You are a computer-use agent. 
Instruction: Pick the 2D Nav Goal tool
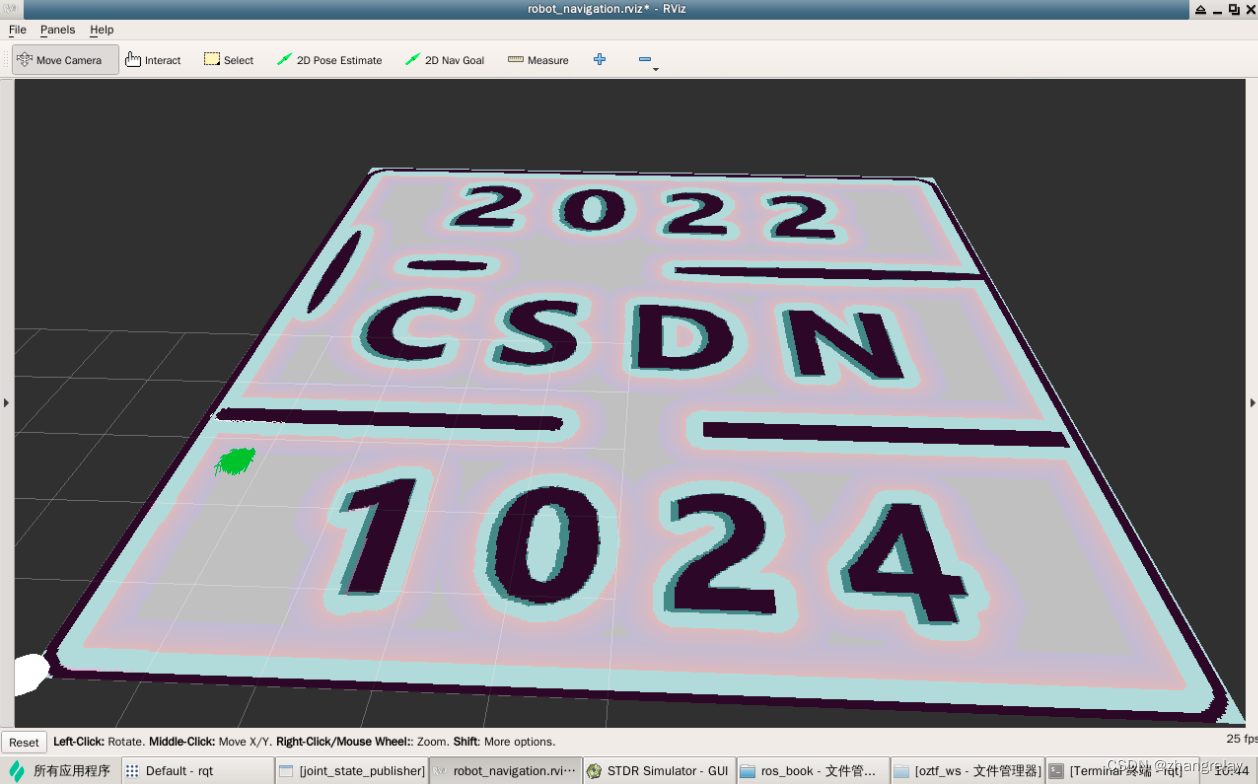click(445, 60)
